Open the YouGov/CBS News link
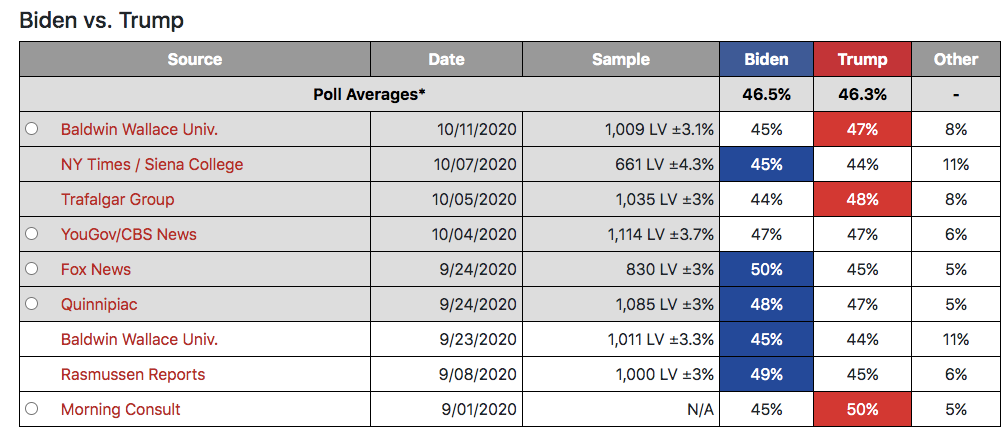1007x427 pixels. 128,234
